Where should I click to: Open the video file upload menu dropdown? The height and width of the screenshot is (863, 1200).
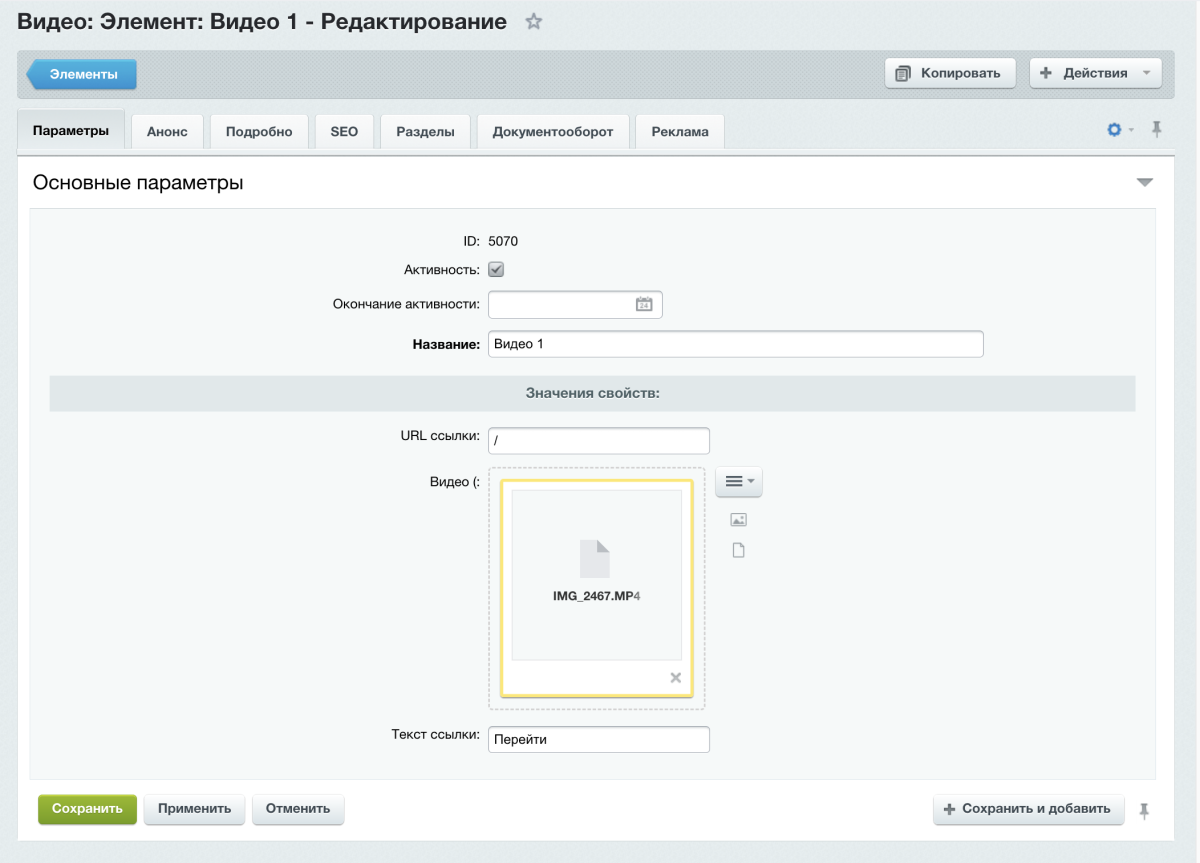(739, 482)
